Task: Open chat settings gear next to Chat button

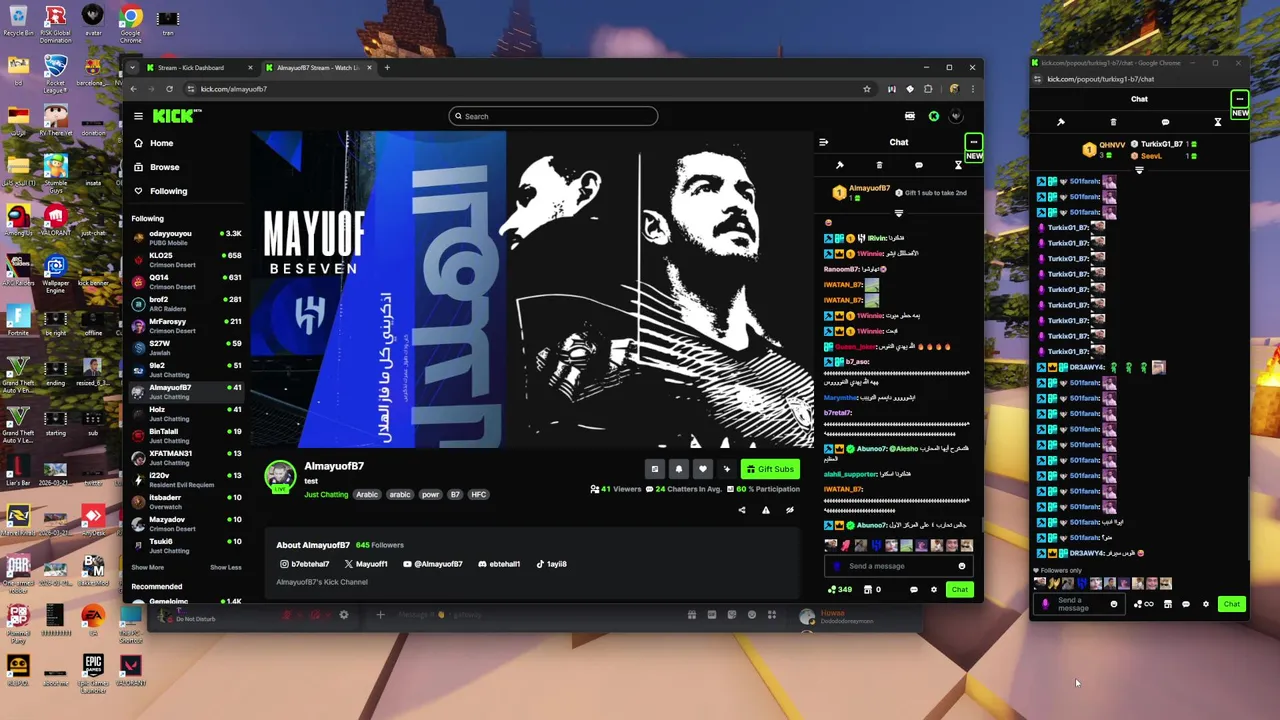Action: tap(934, 590)
